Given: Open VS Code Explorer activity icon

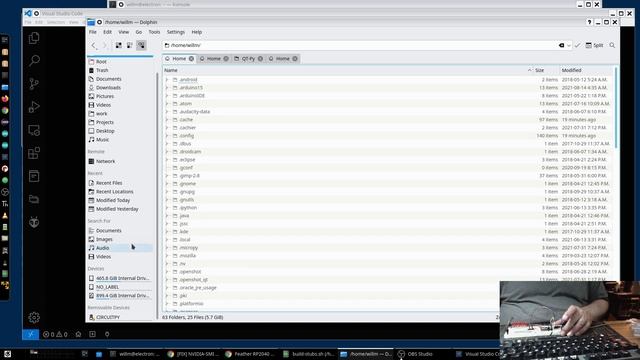Looking at the screenshot, I should 34,38.
